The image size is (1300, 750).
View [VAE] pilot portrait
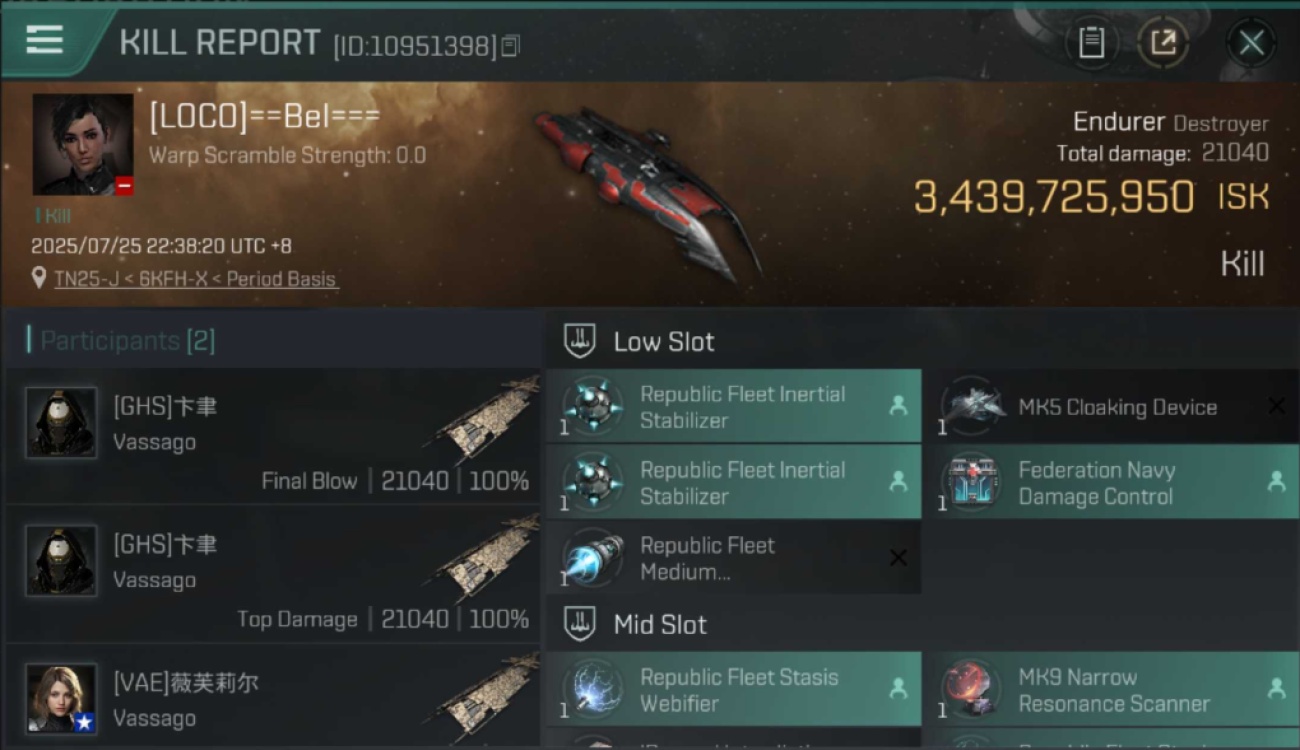[x=61, y=698]
